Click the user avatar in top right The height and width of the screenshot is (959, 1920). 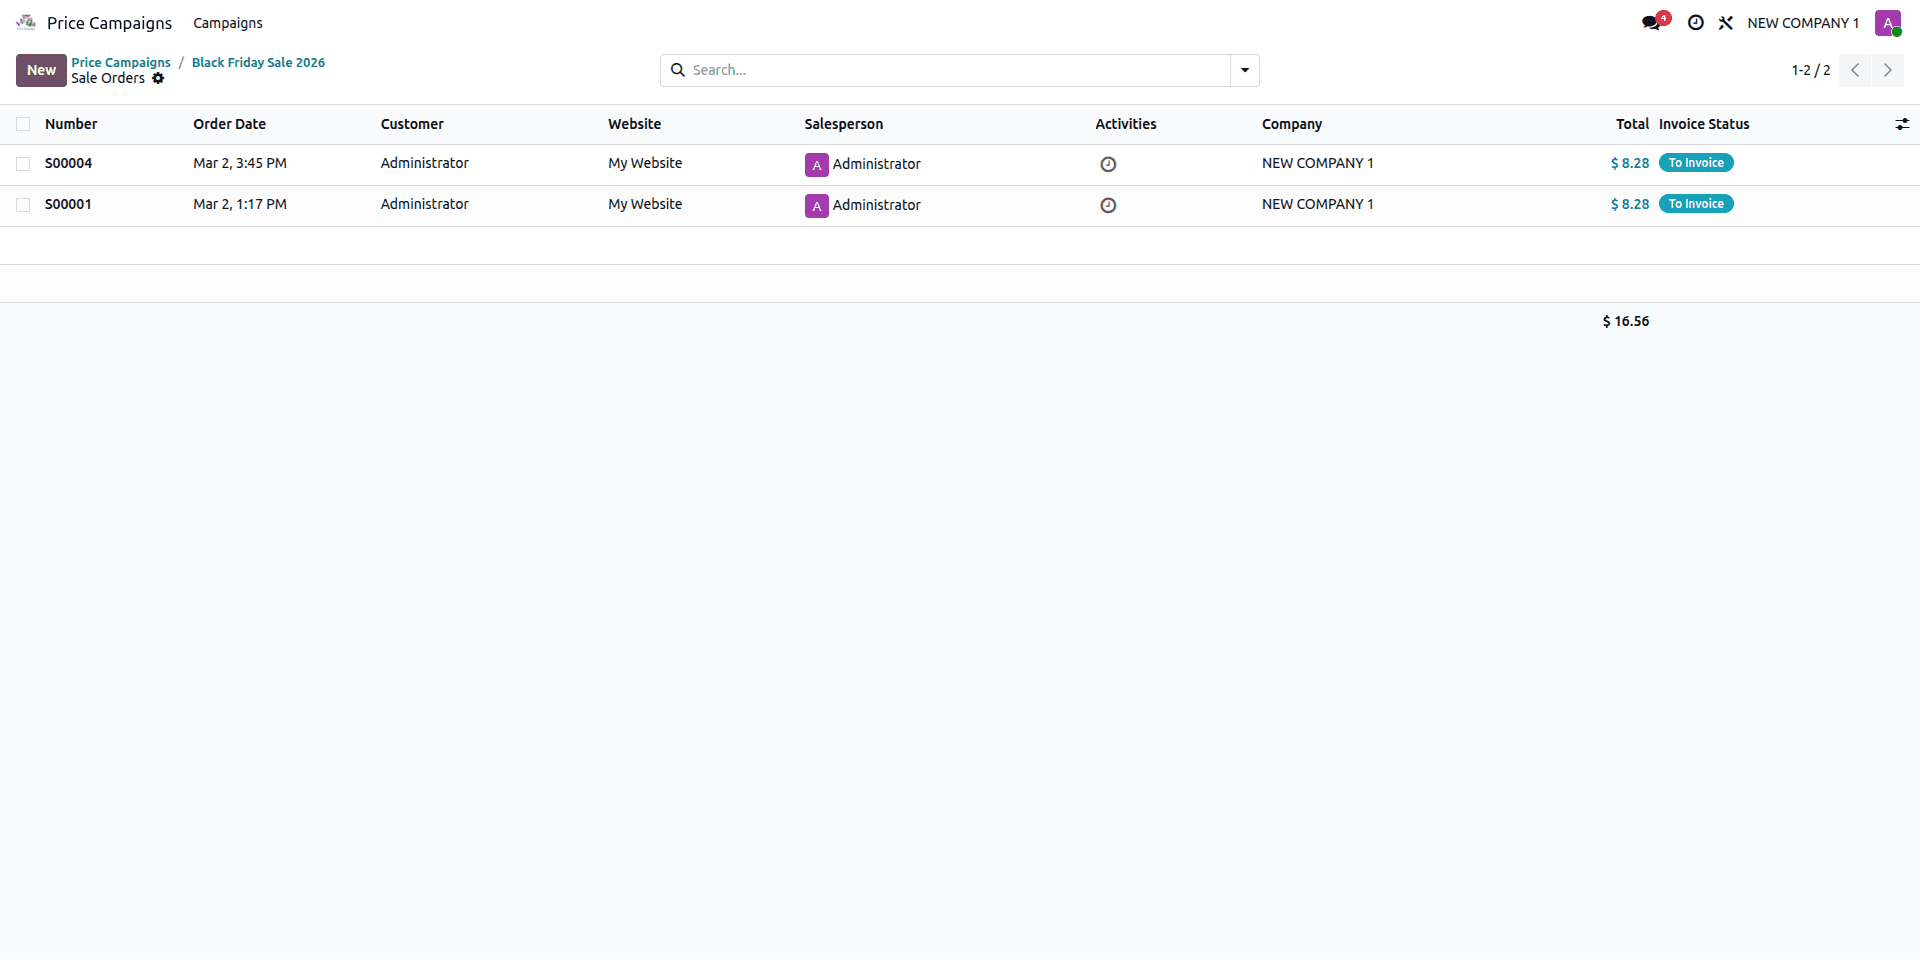[x=1887, y=23]
